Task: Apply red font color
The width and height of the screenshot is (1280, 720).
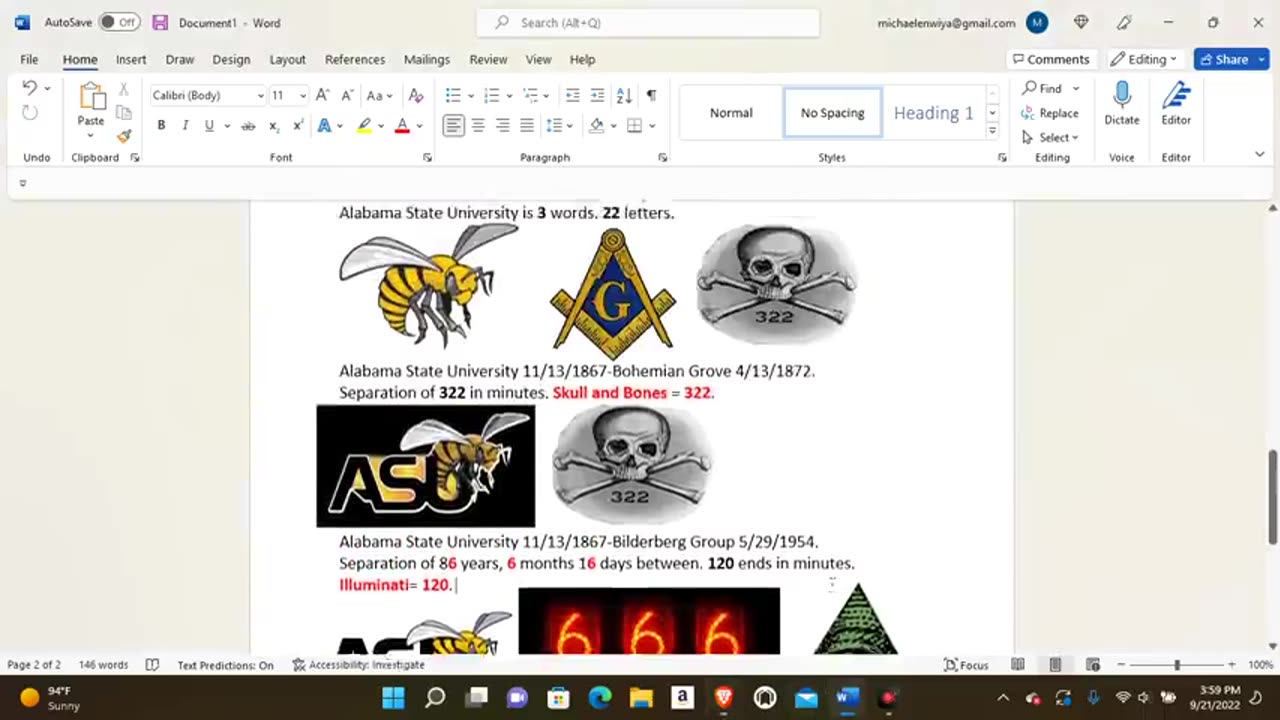Action: pos(402,125)
